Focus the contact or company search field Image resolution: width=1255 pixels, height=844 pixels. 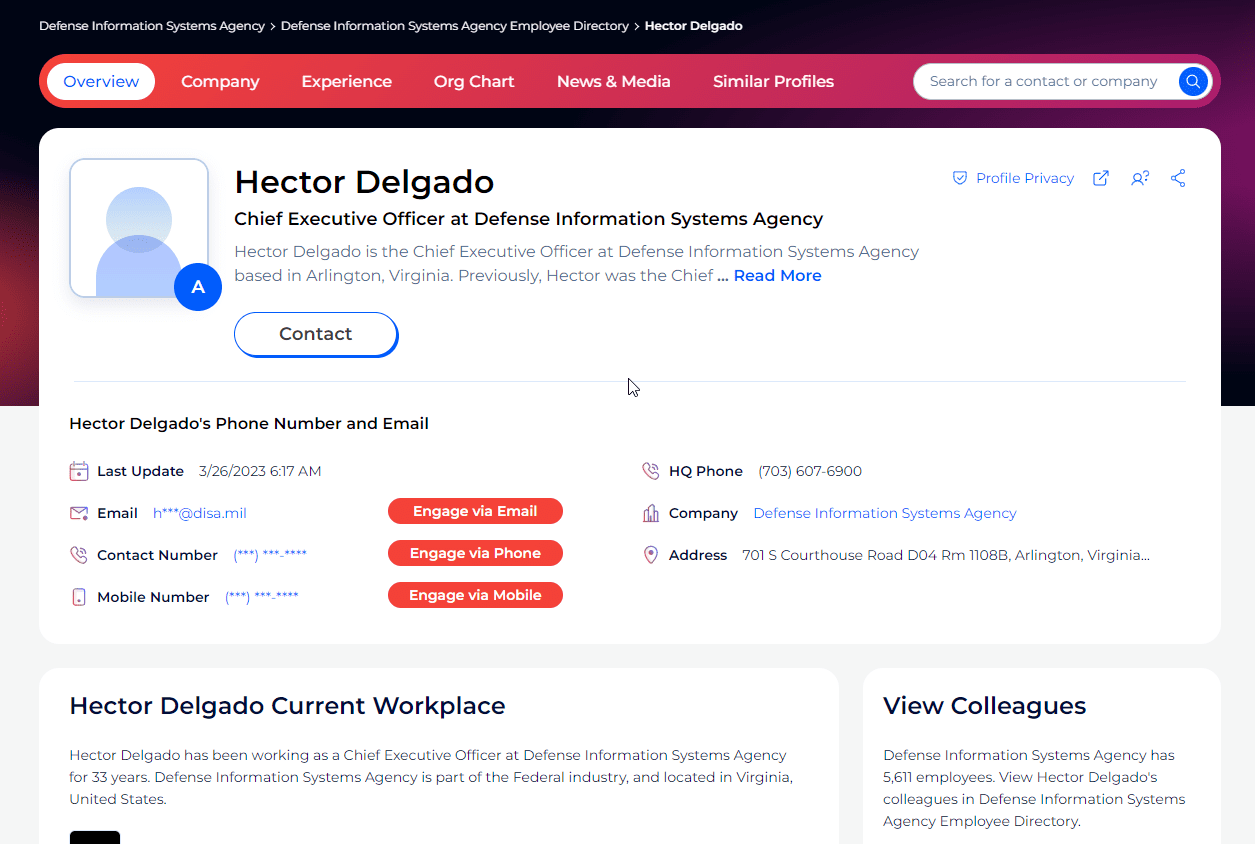pos(1043,82)
